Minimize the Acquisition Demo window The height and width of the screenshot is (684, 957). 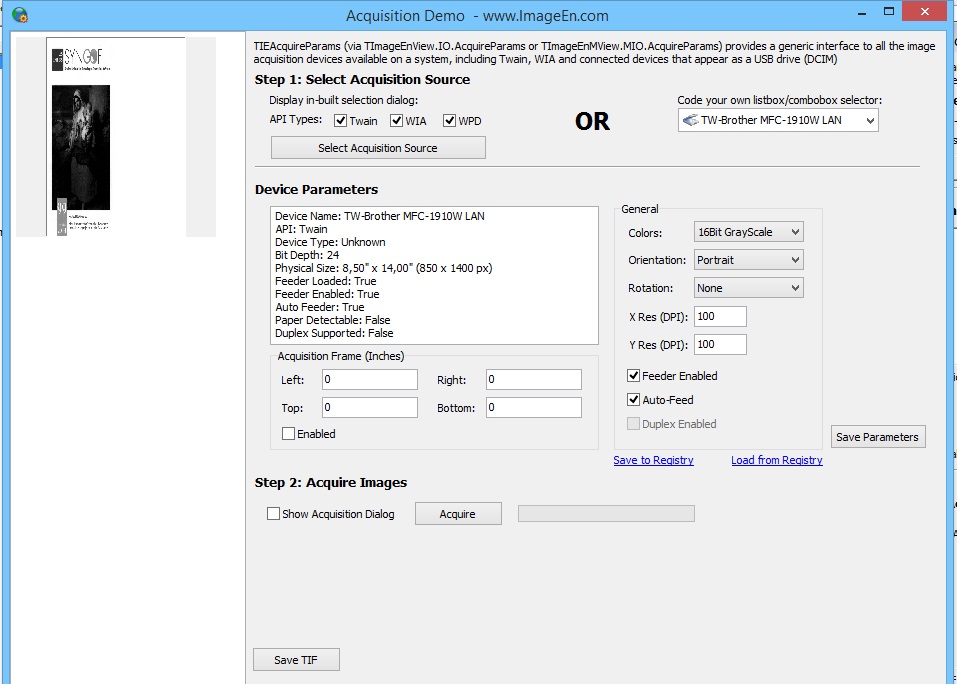862,12
